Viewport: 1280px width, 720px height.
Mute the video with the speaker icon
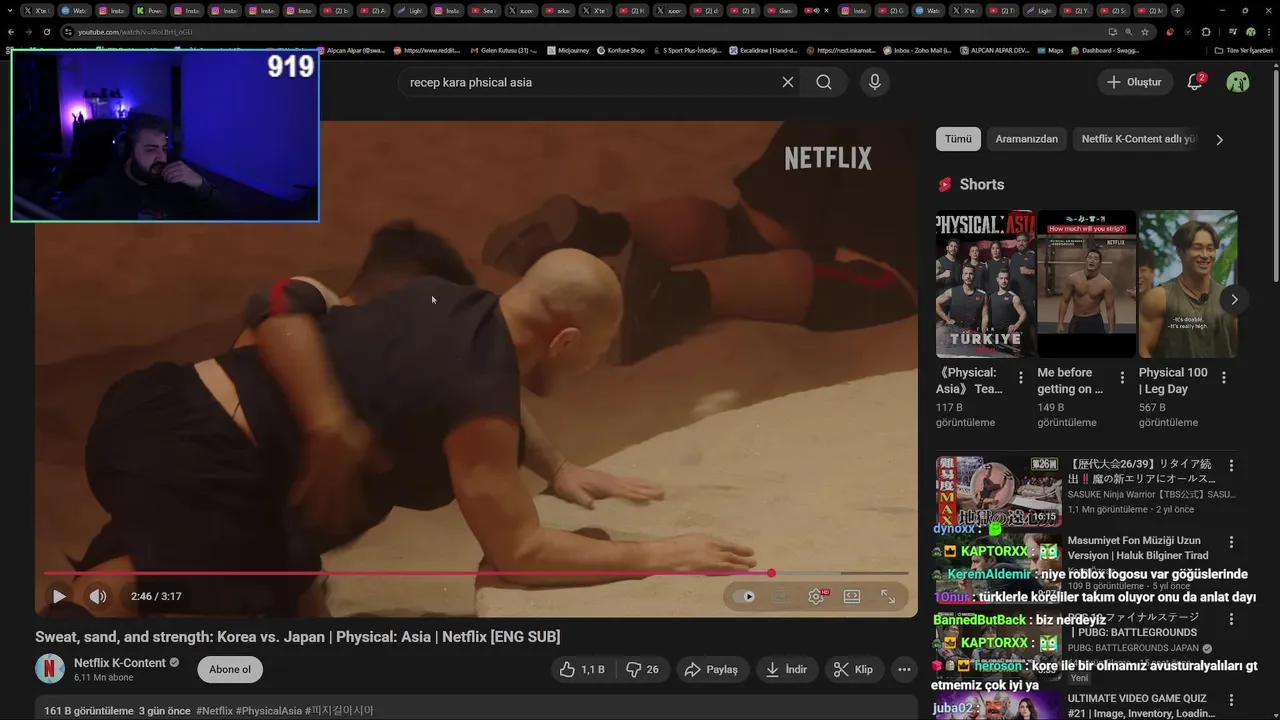tap(97, 596)
